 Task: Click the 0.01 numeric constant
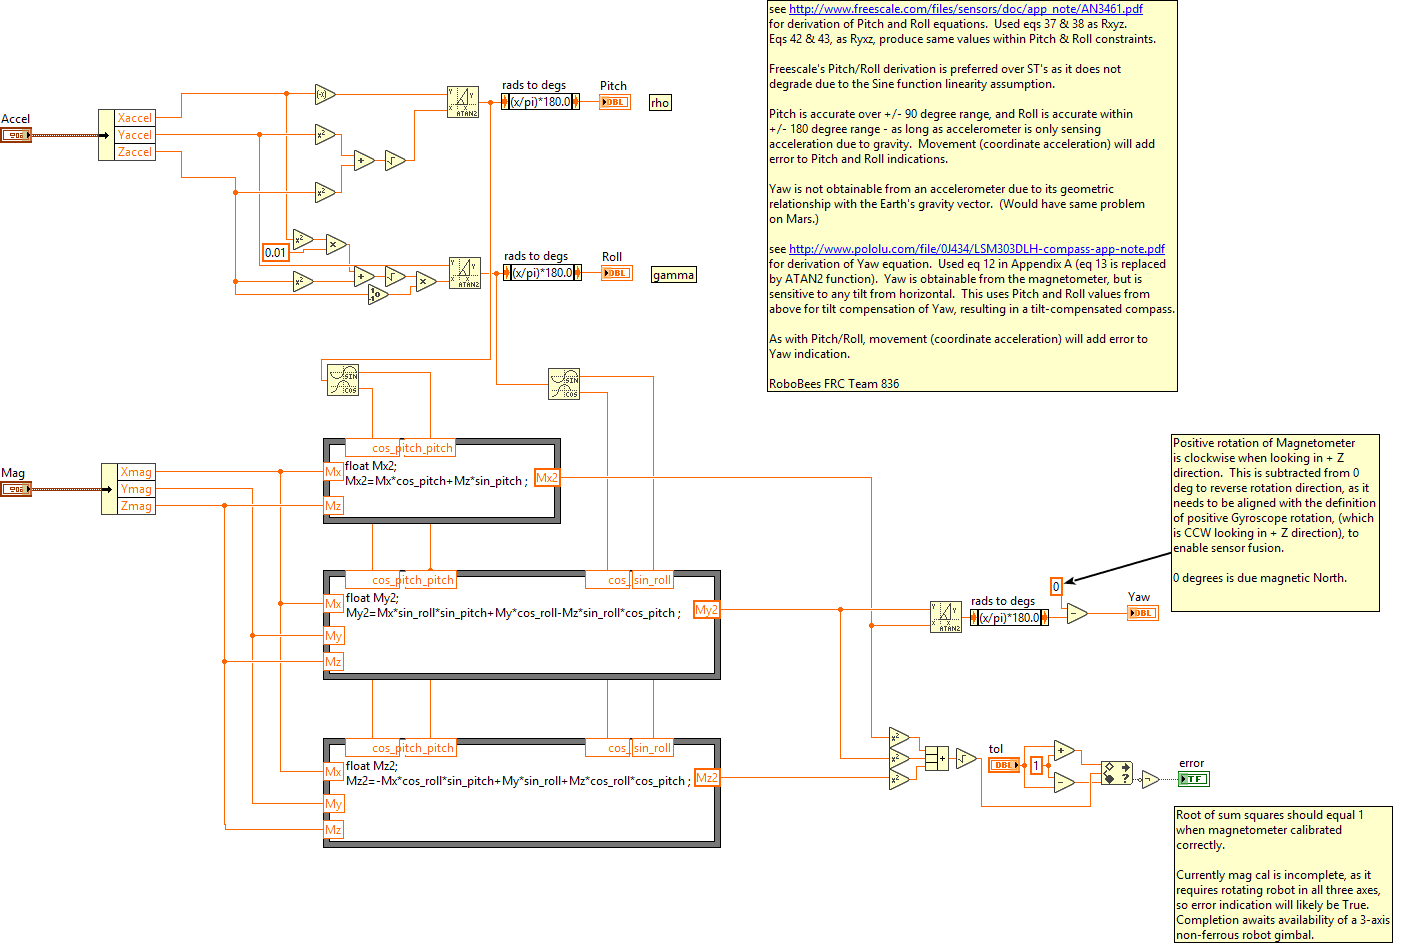[274, 252]
